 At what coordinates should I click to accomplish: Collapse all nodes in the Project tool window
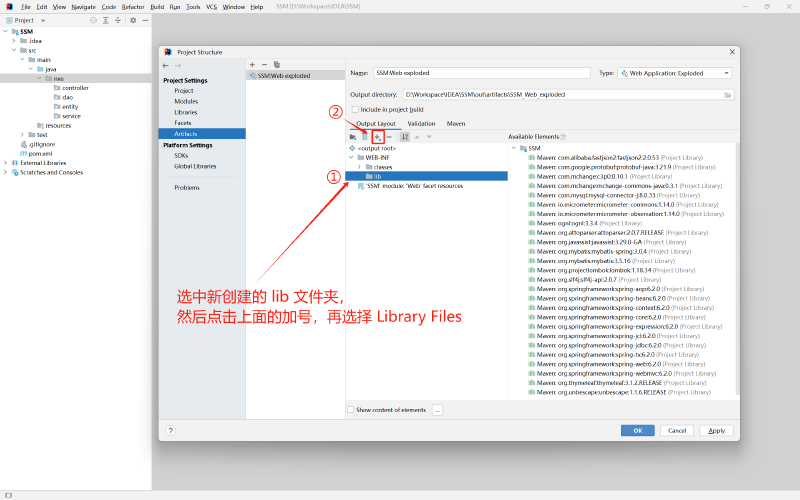118,20
